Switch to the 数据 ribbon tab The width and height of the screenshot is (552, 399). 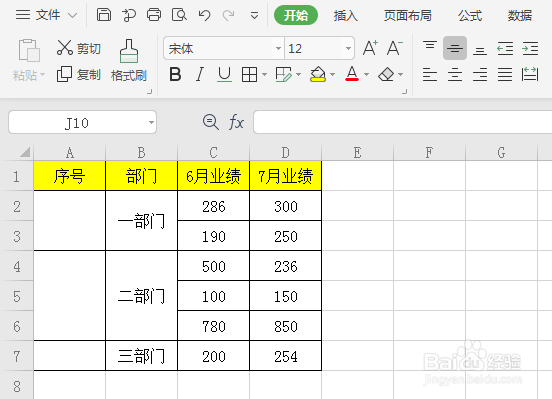[x=520, y=15]
